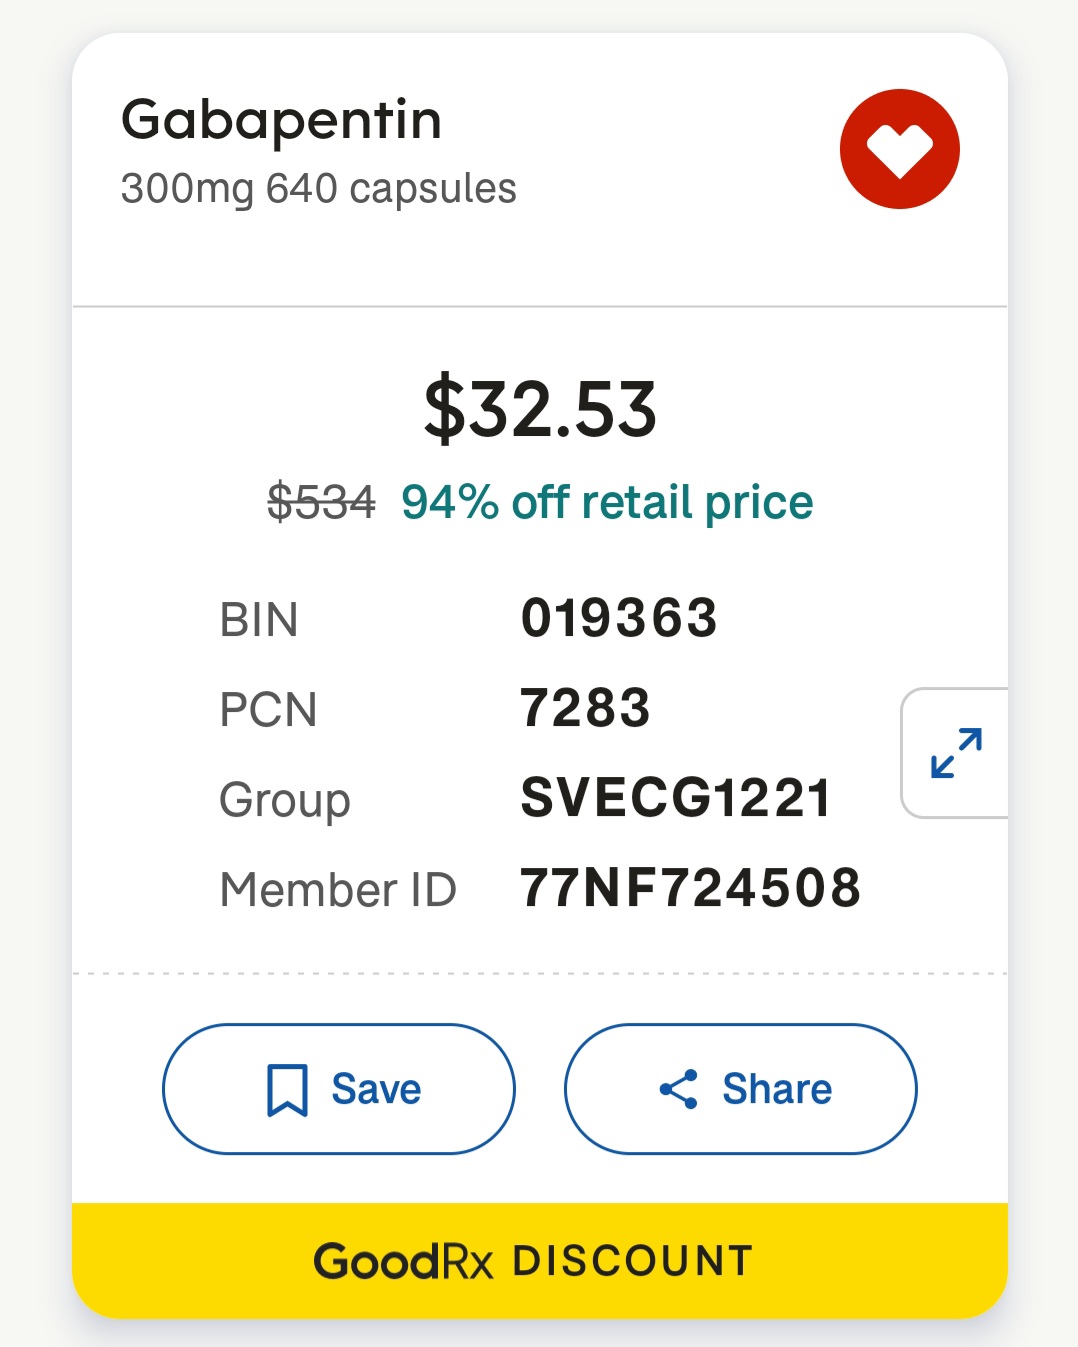Save this coupon
This screenshot has width=1078, height=1347.
pos(339,1089)
